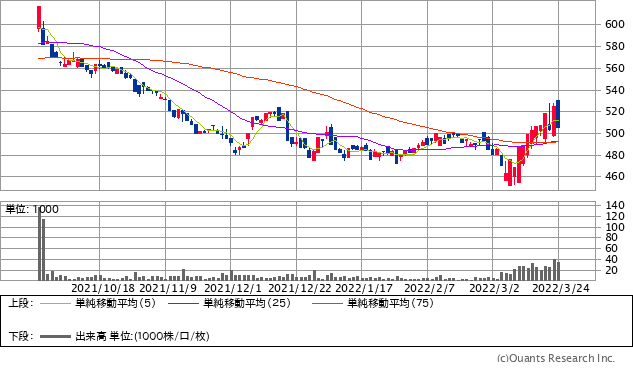Click the 560 price axis label
Image resolution: width=633 pixels, height=372 pixels.
pyautogui.click(x=615, y=69)
